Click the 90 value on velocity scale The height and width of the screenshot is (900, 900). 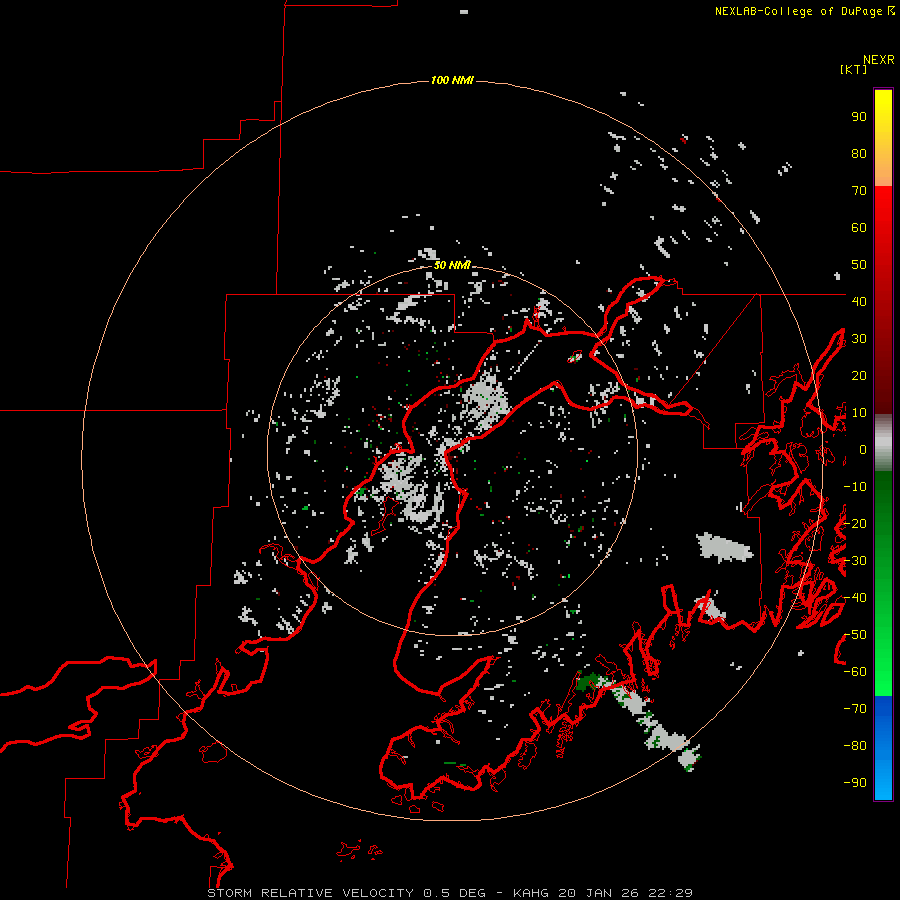[859, 117]
